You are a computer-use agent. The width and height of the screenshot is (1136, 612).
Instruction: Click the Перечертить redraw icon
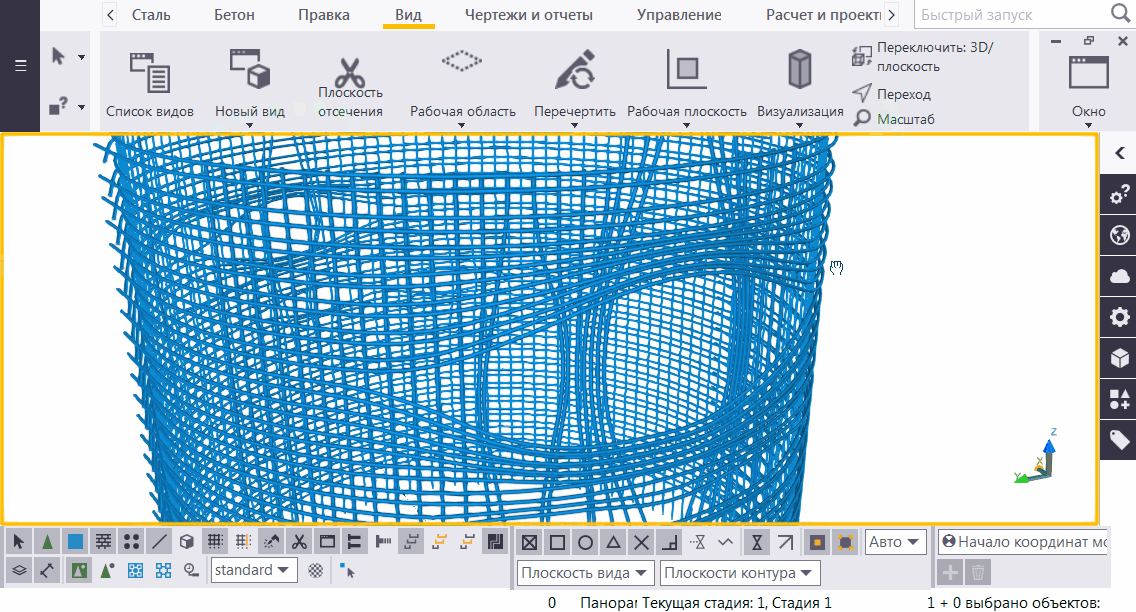[x=574, y=71]
